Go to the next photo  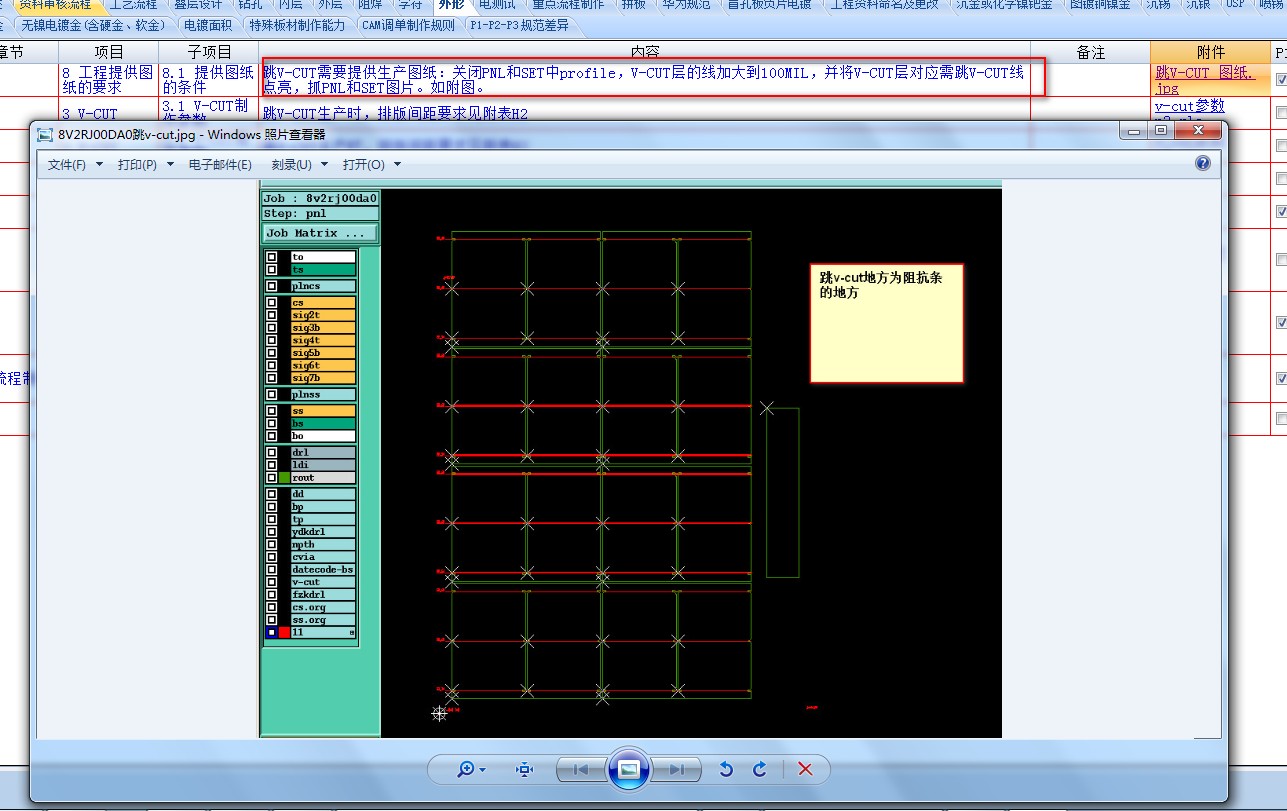tap(676, 769)
